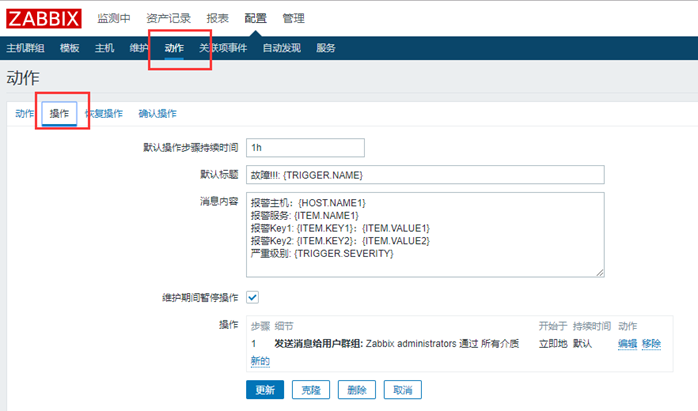Open the 资产记录 top menu
Screen dimensions: 698x411
tap(168, 18)
